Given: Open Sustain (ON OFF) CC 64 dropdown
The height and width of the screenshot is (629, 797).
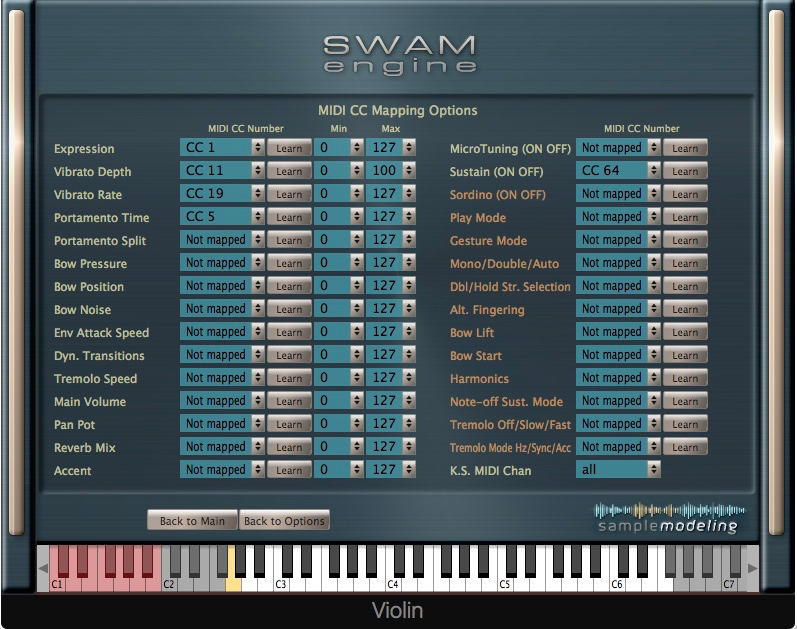Looking at the screenshot, I should coord(618,171).
